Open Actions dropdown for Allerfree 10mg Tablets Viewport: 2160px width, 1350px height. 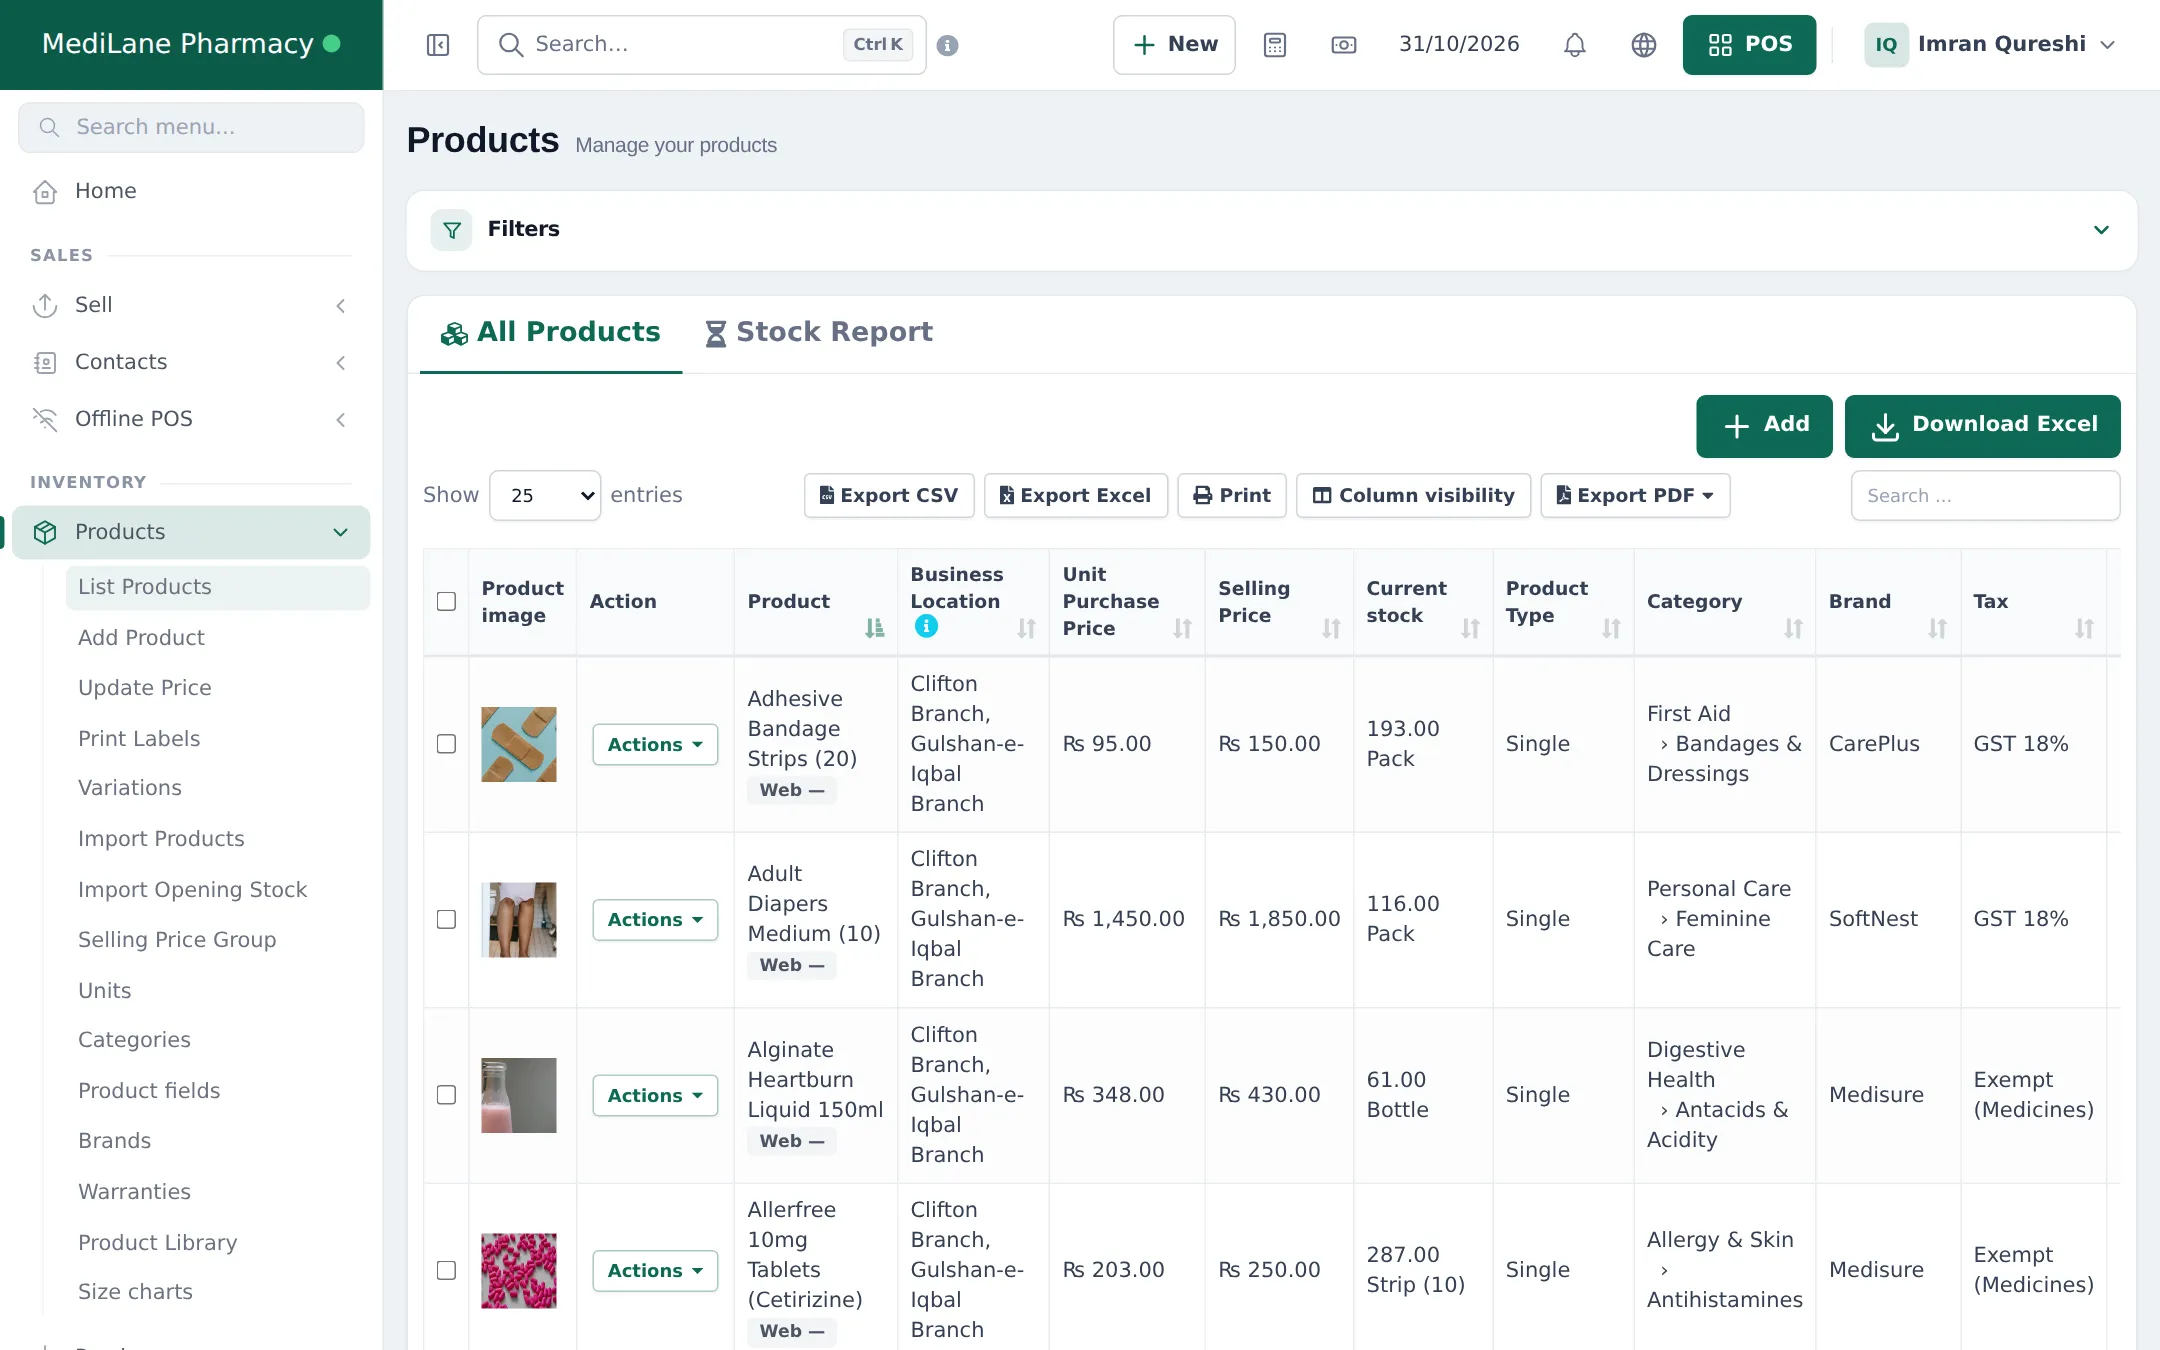click(655, 1271)
